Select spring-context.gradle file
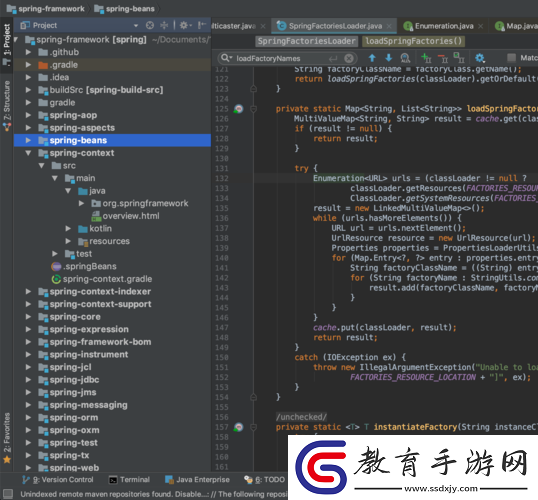 pyautogui.click(x=102, y=279)
